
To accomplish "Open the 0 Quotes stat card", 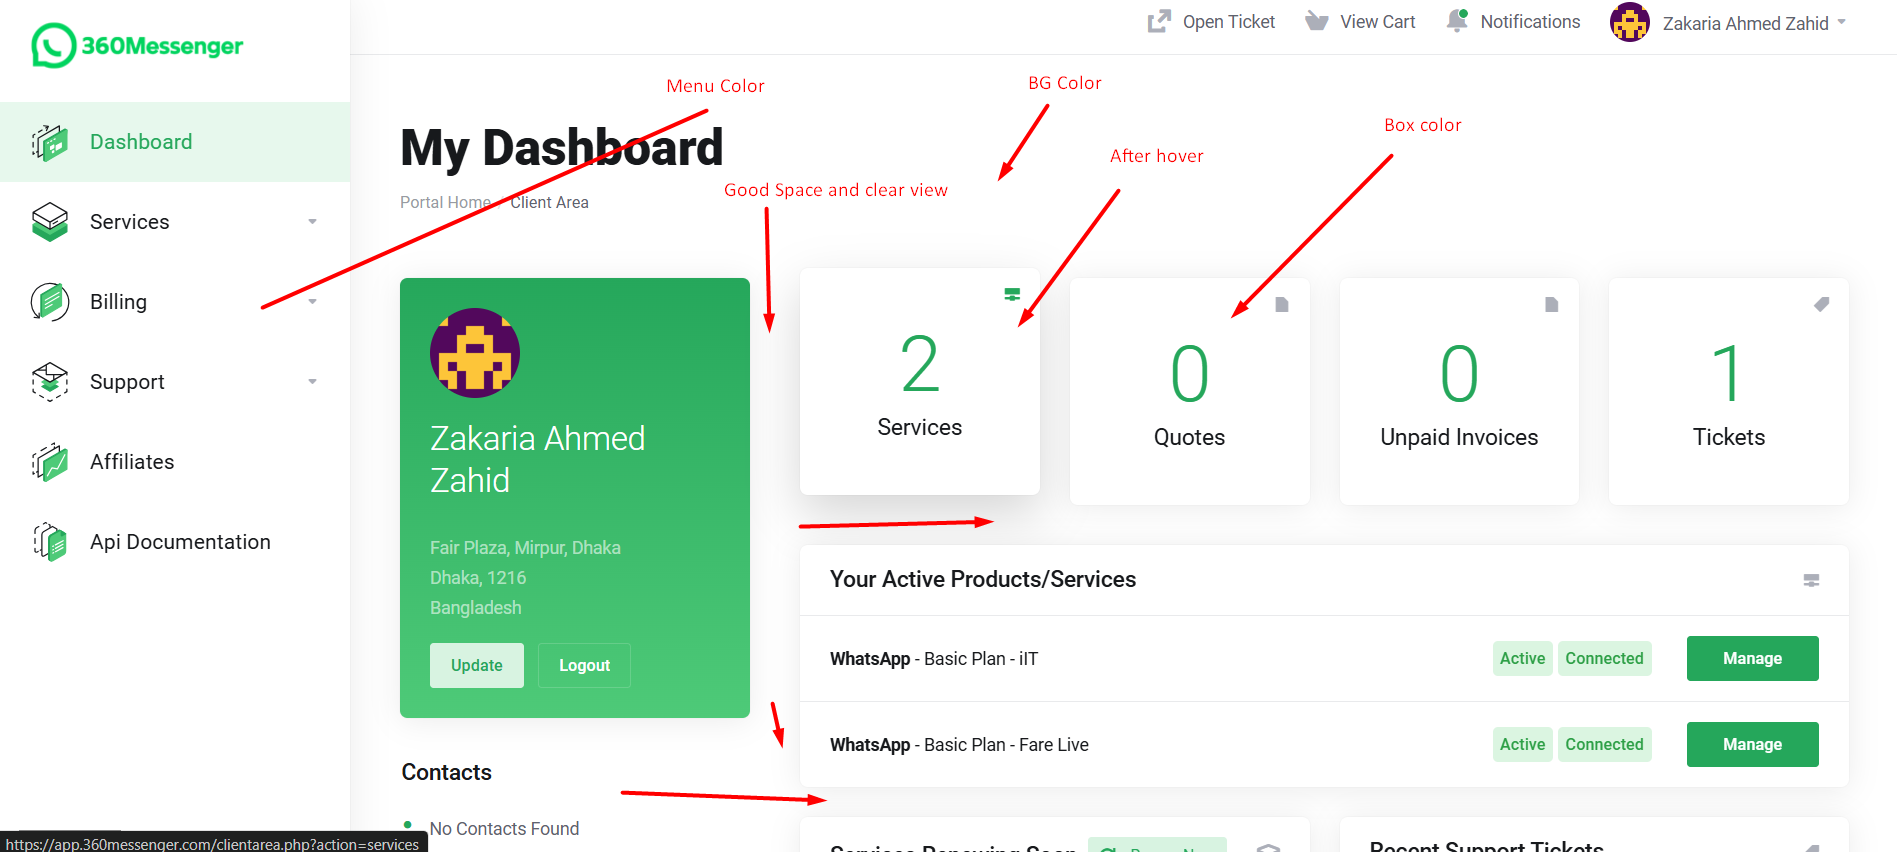I will (x=1189, y=391).
